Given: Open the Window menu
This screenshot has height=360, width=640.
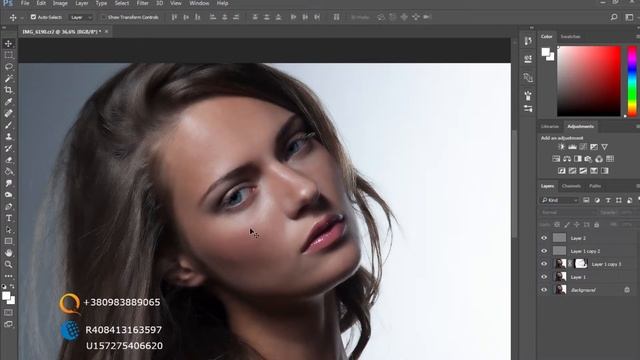Looking at the screenshot, I should (x=199, y=3).
